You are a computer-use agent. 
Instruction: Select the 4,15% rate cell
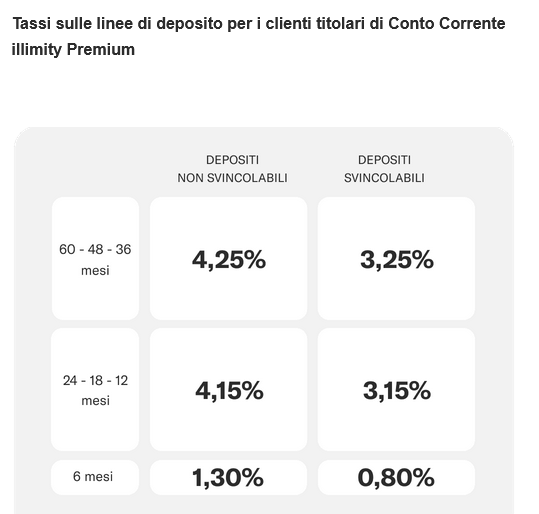point(229,390)
